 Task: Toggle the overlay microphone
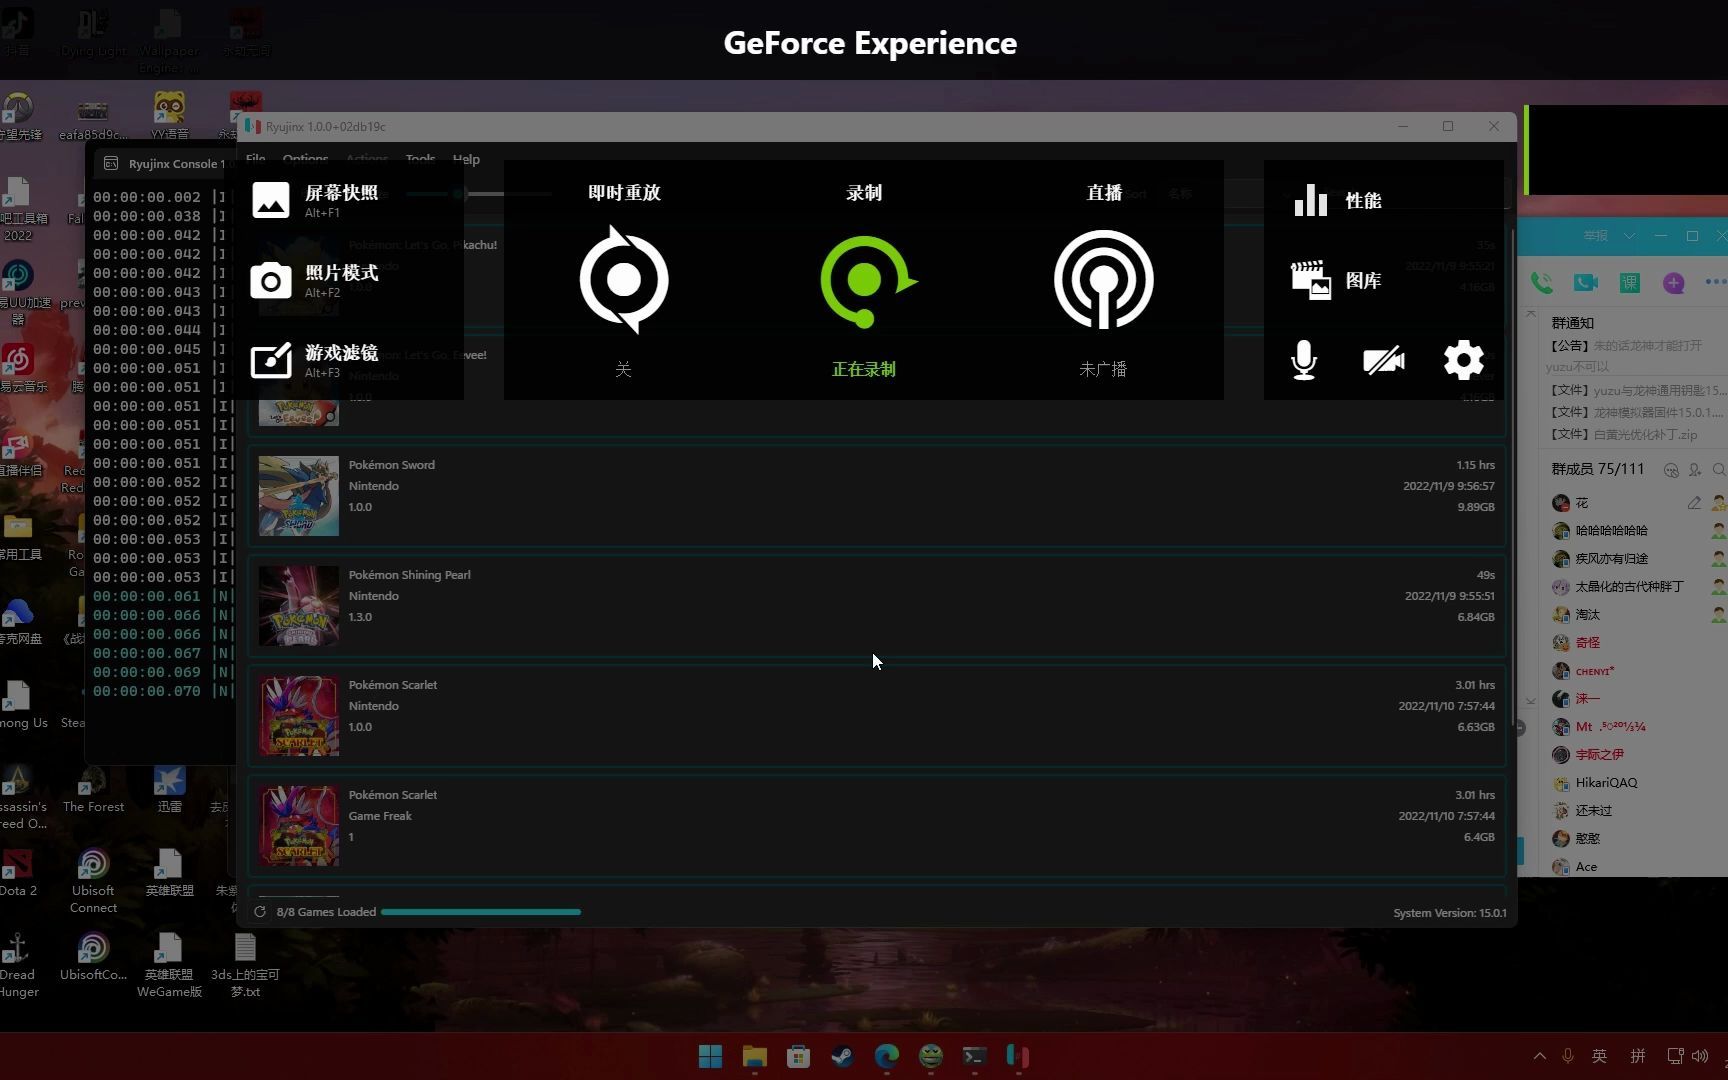1304,360
